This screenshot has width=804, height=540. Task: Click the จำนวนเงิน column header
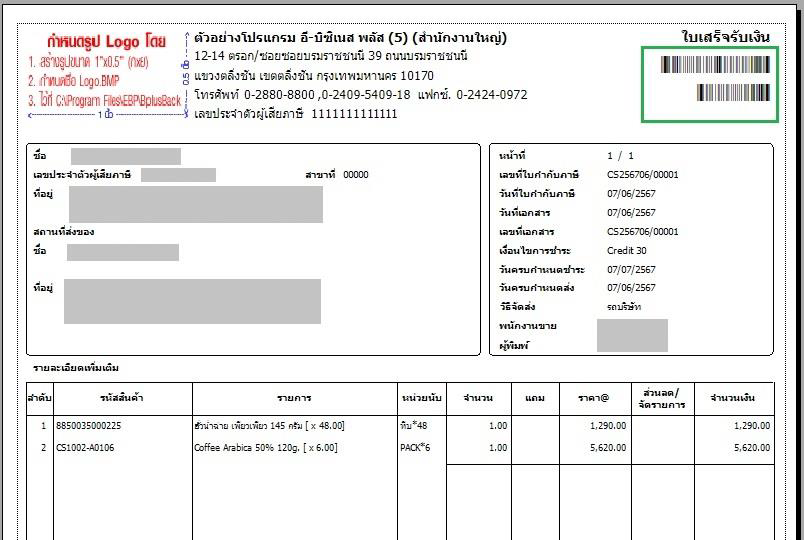[735, 398]
